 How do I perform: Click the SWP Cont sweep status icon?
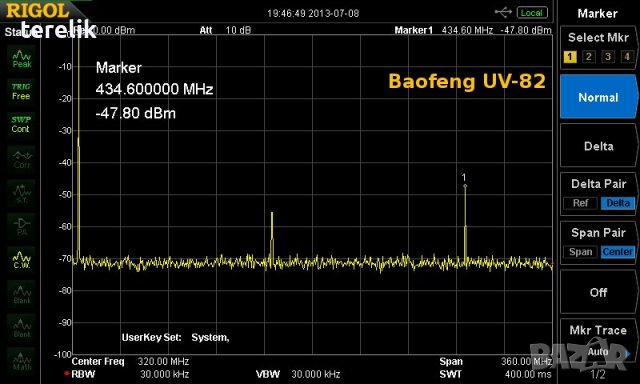(21, 124)
